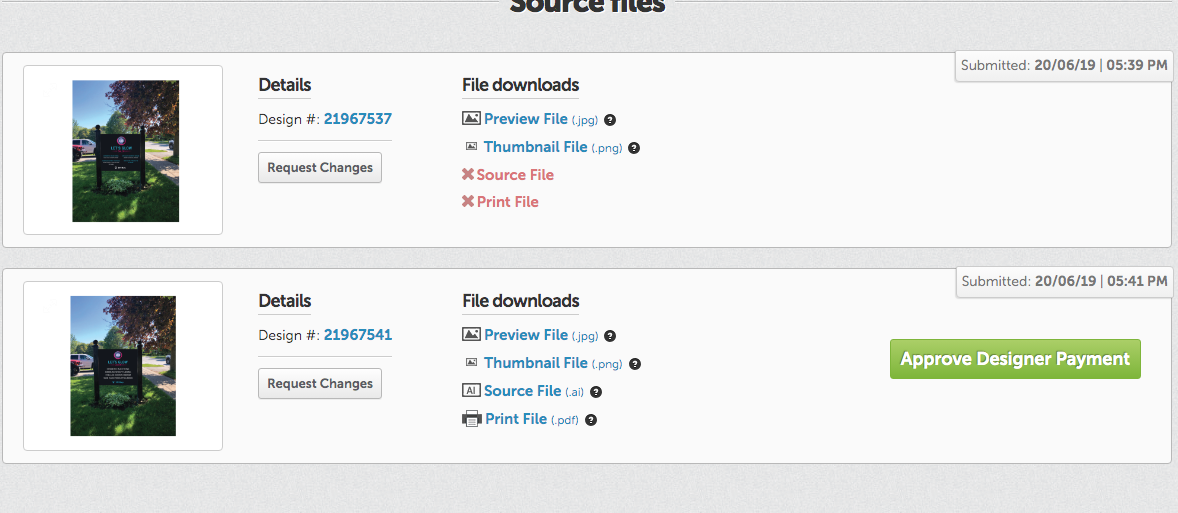Click image icon of first Preview File
Image resolution: width=1178 pixels, height=513 pixels.
pos(471,118)
